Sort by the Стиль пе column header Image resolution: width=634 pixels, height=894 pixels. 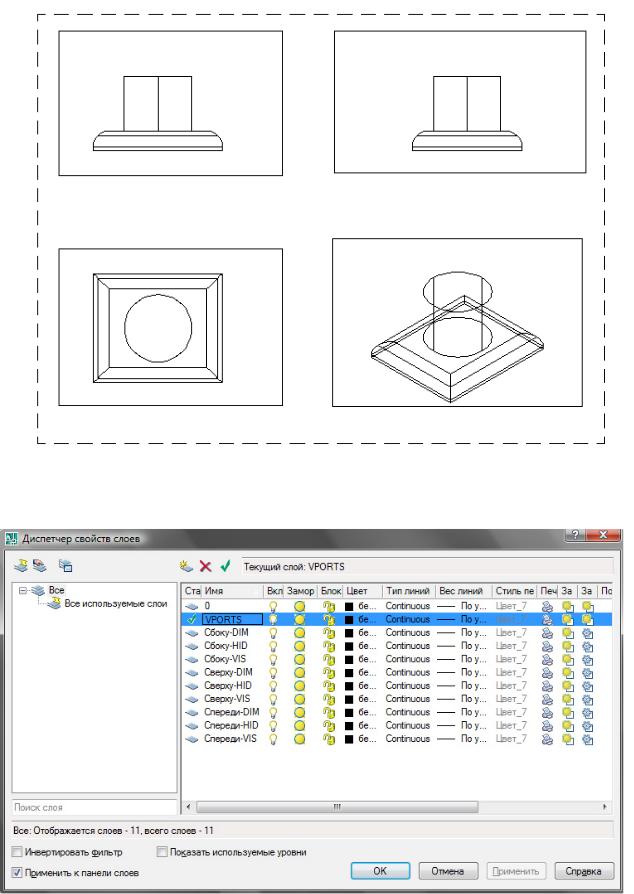pyautogui.click(x=514, y=591)
